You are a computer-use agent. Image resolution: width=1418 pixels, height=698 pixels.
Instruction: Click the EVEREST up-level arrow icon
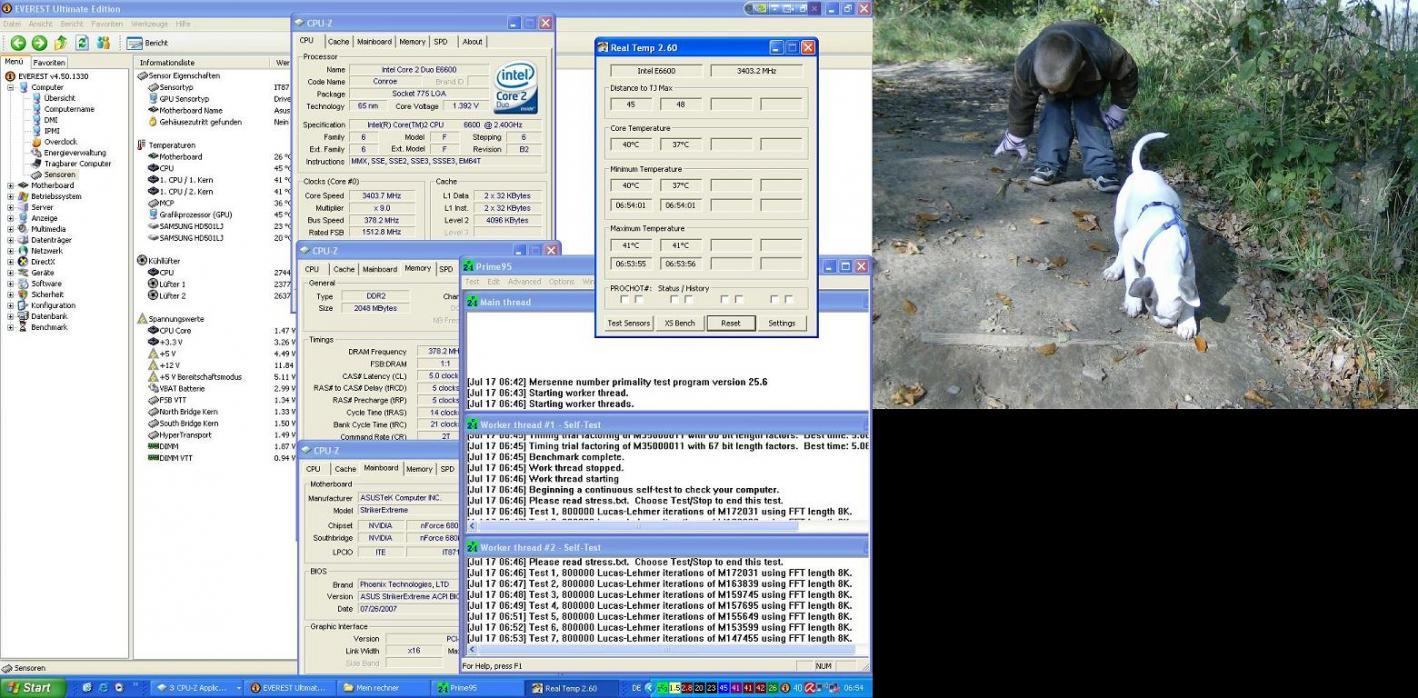61,43
